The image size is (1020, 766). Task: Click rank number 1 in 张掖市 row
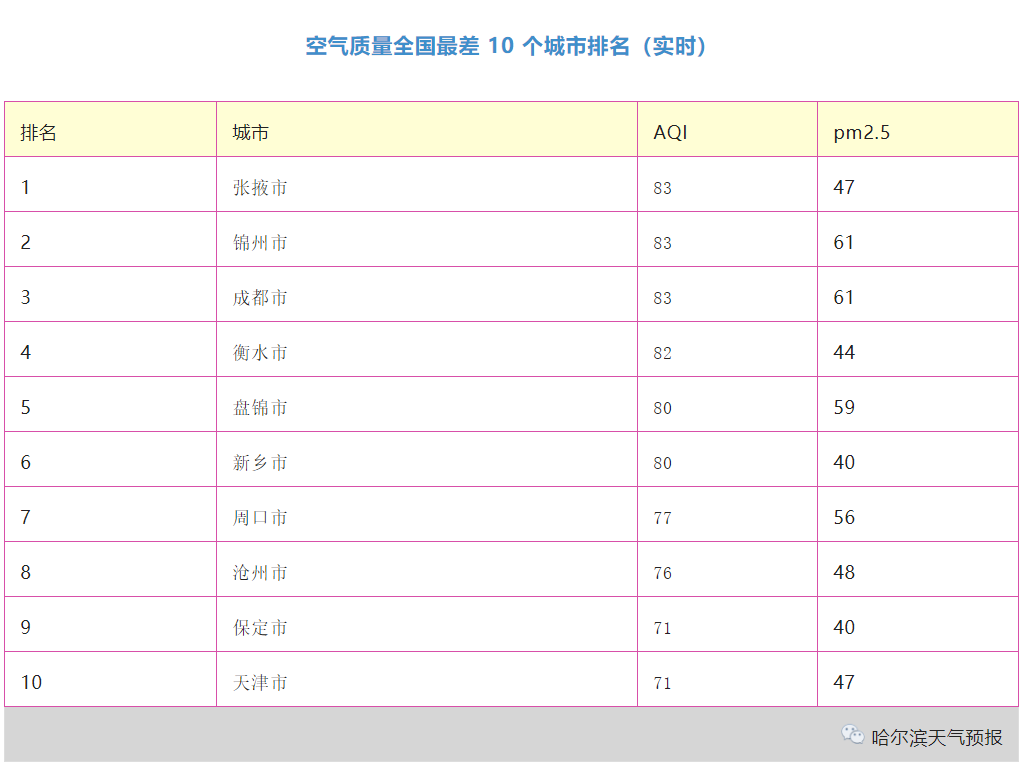25,187
